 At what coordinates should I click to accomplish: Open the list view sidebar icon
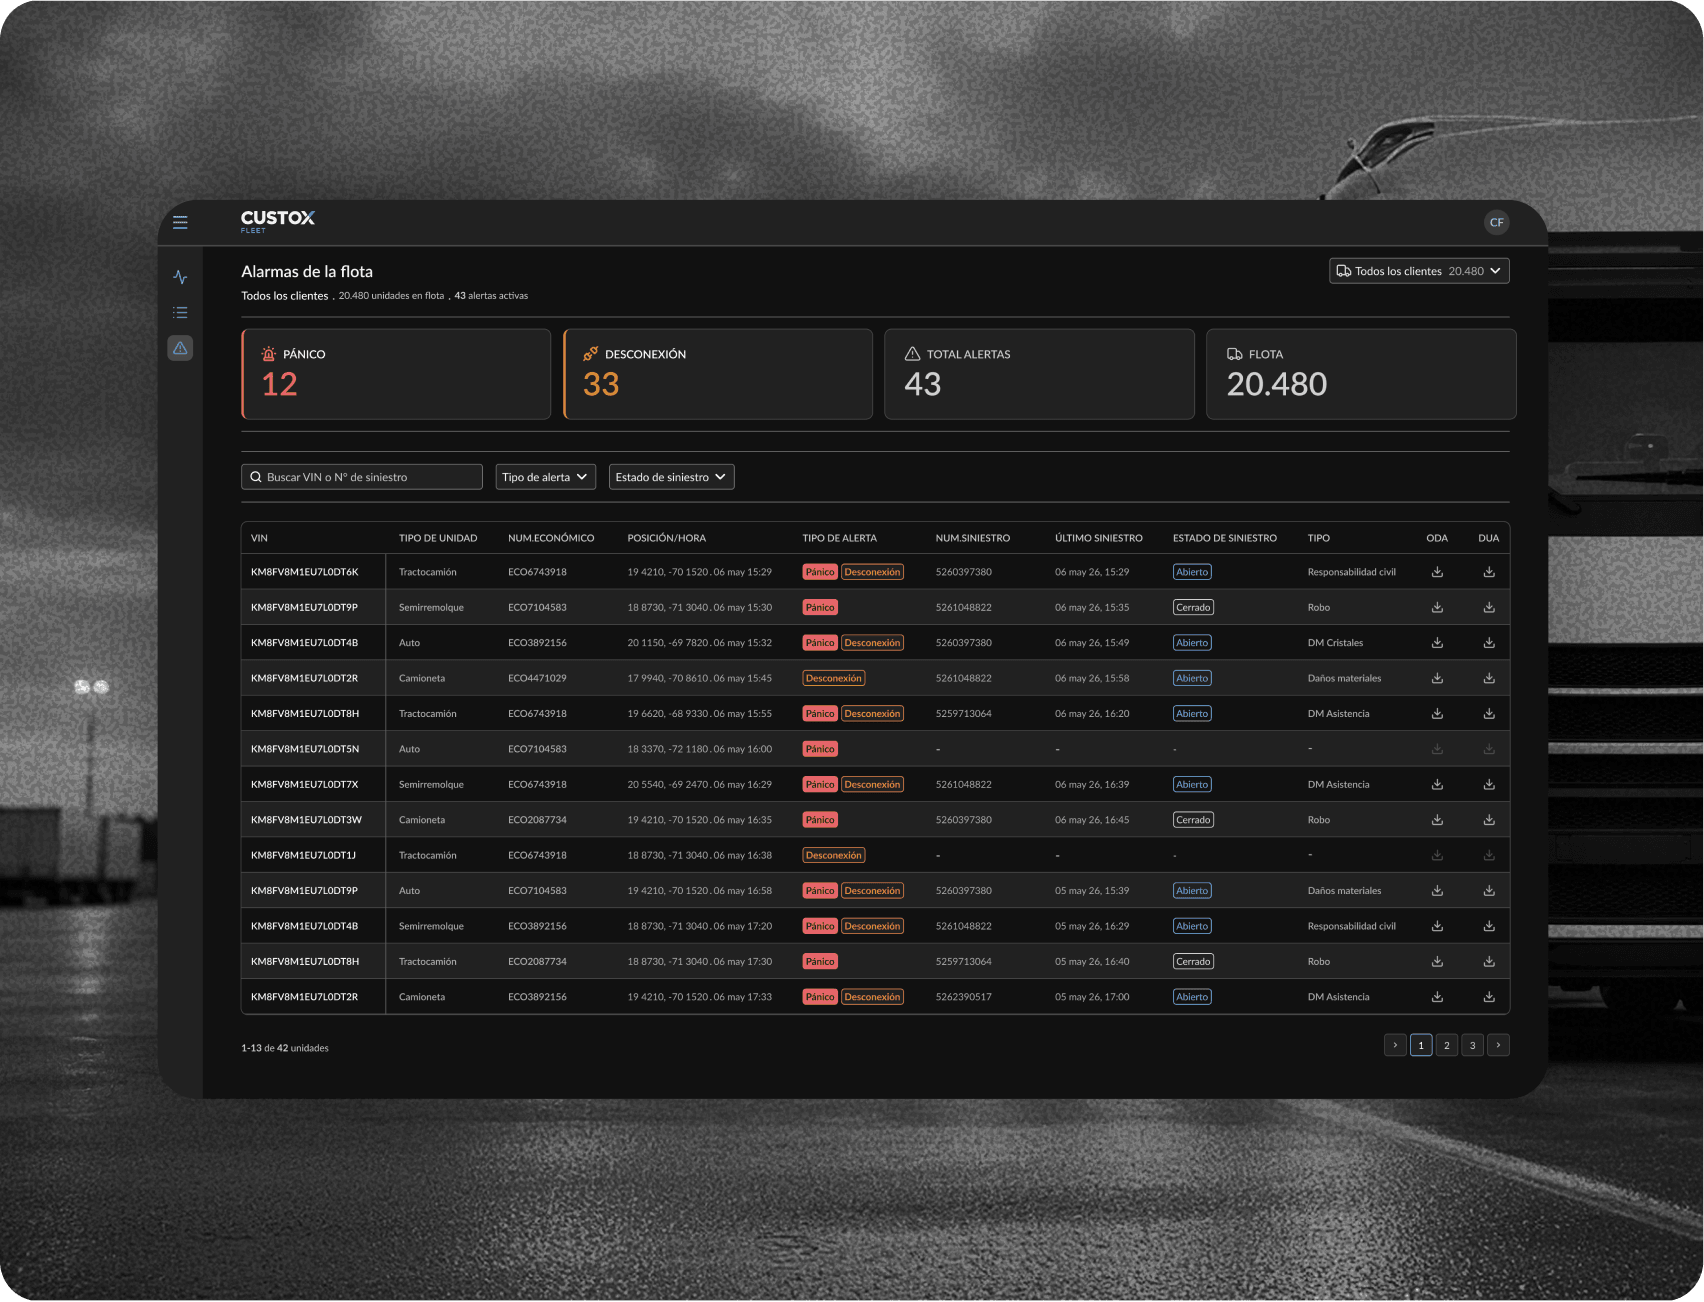180,313
